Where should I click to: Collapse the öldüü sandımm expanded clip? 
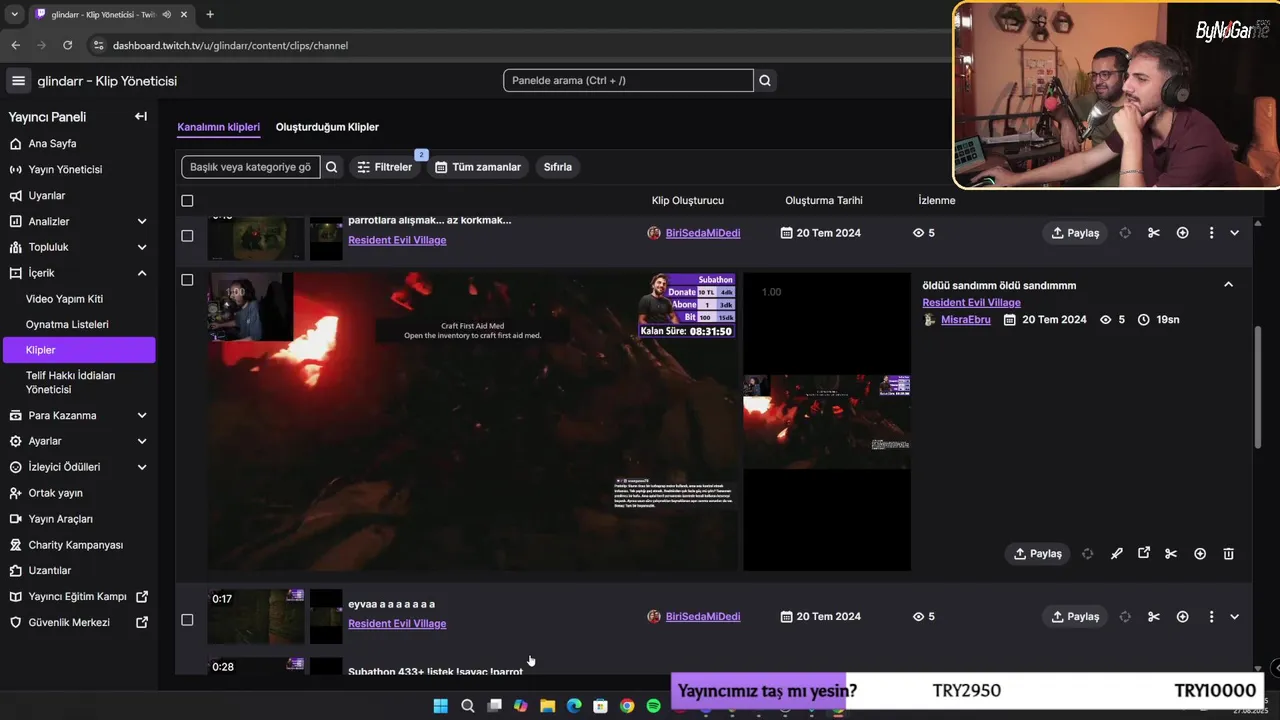(1228, 285)
